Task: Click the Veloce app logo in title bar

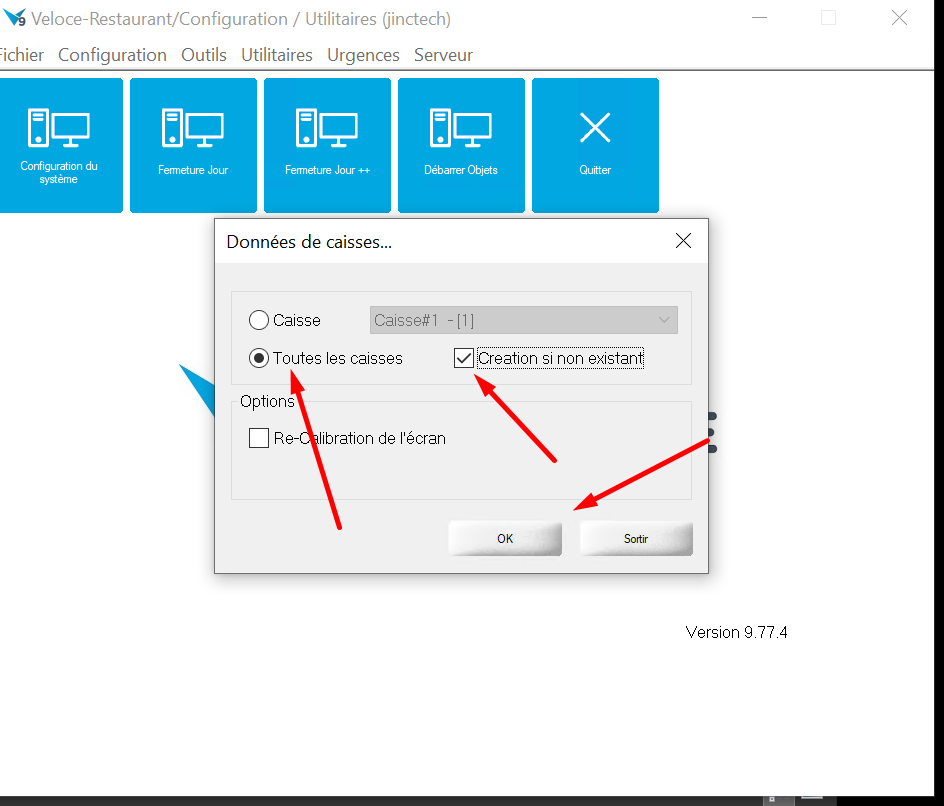Action: (14, 18)
